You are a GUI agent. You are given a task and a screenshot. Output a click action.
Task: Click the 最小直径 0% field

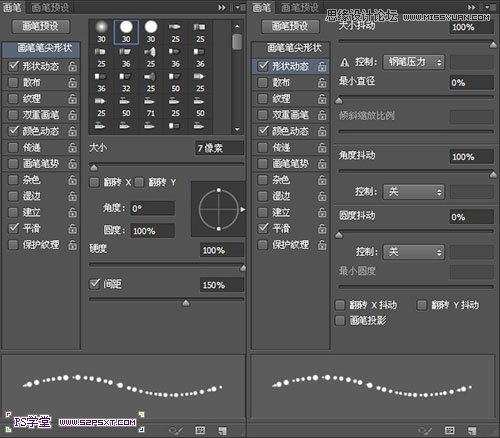472,83
